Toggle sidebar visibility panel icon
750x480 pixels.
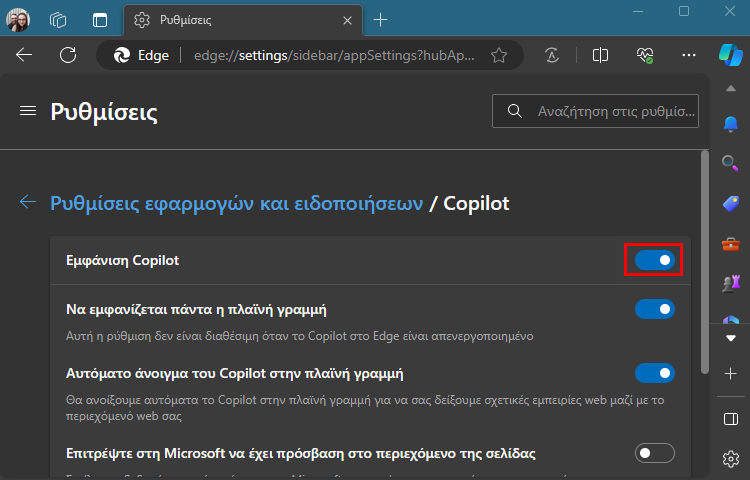730,419
